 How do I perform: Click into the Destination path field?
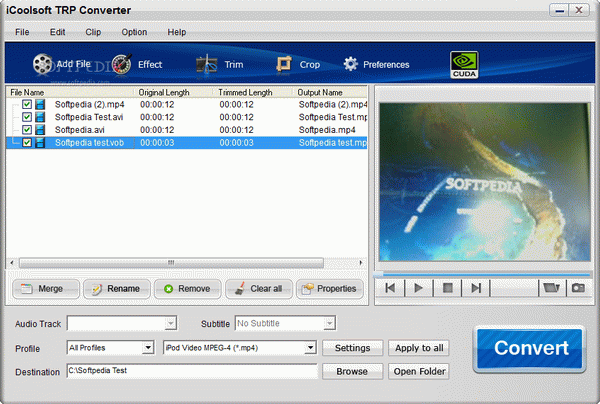tap(192, 371)
